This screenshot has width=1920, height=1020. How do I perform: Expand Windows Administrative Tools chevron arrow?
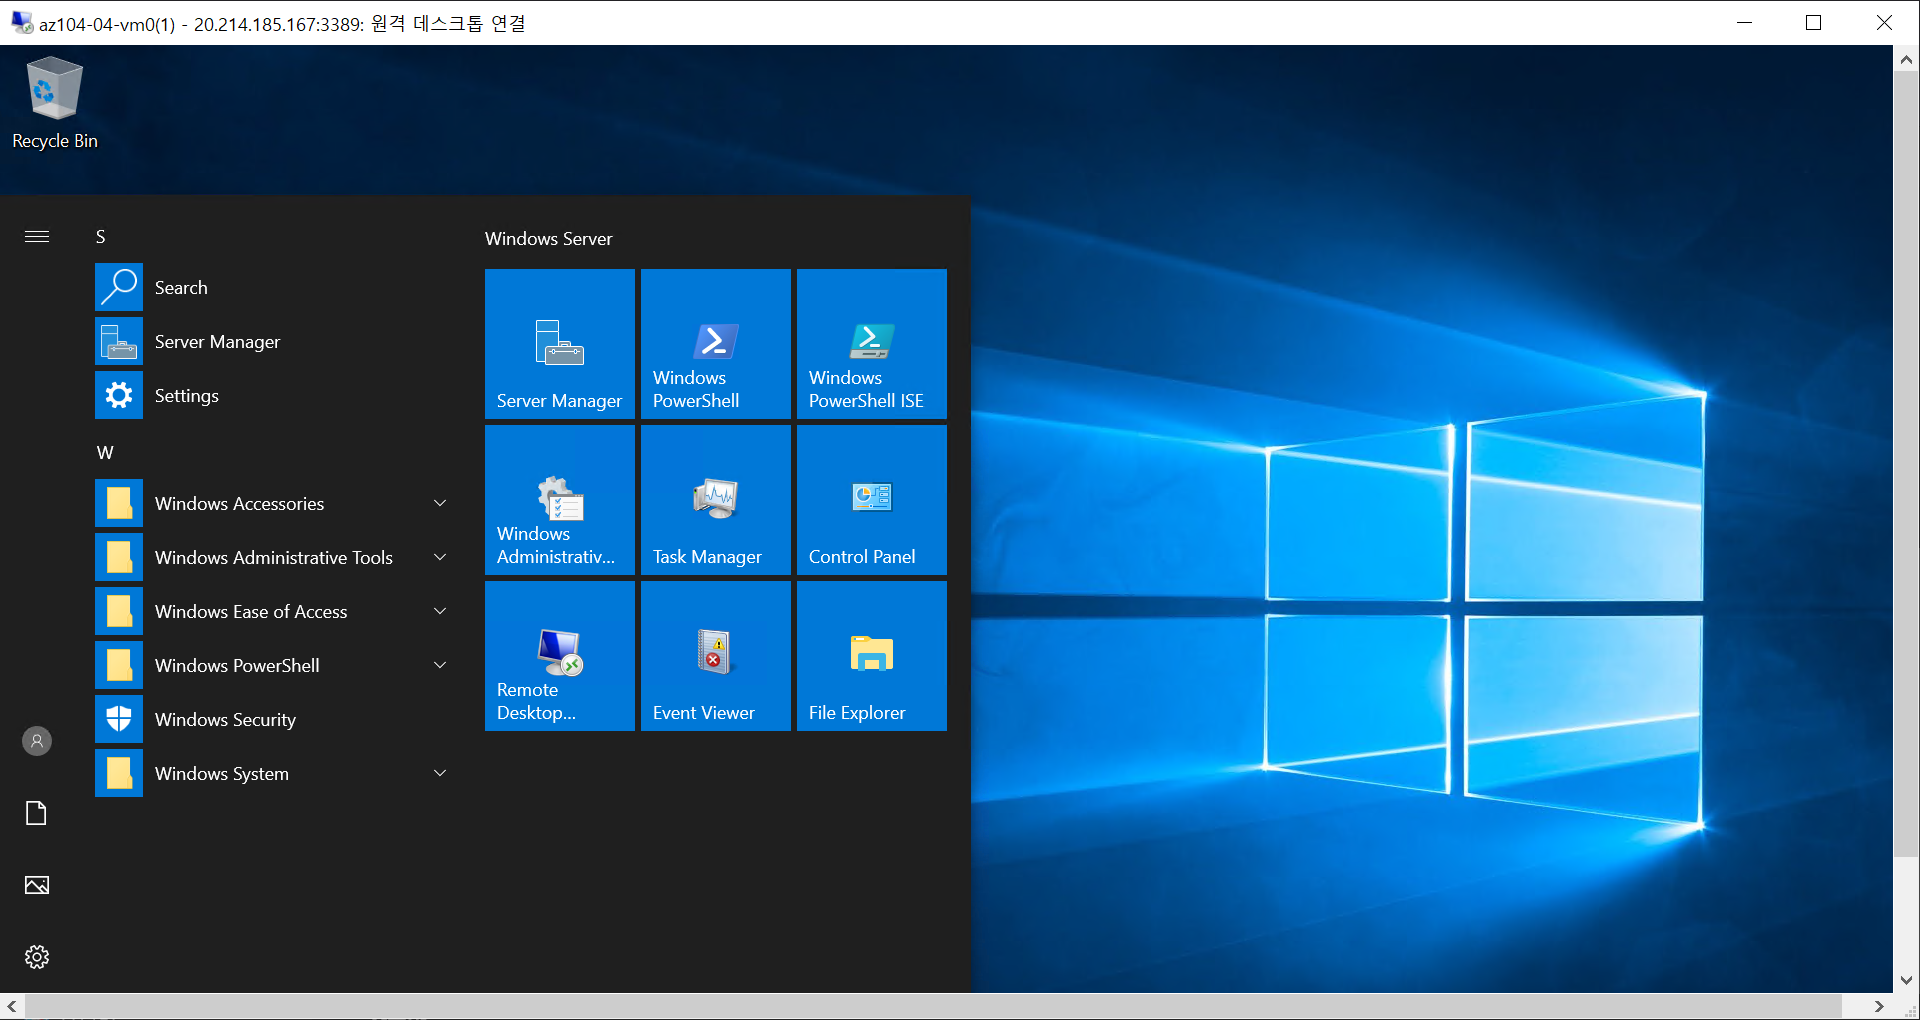pyautogui.click(x=440, y=557)
